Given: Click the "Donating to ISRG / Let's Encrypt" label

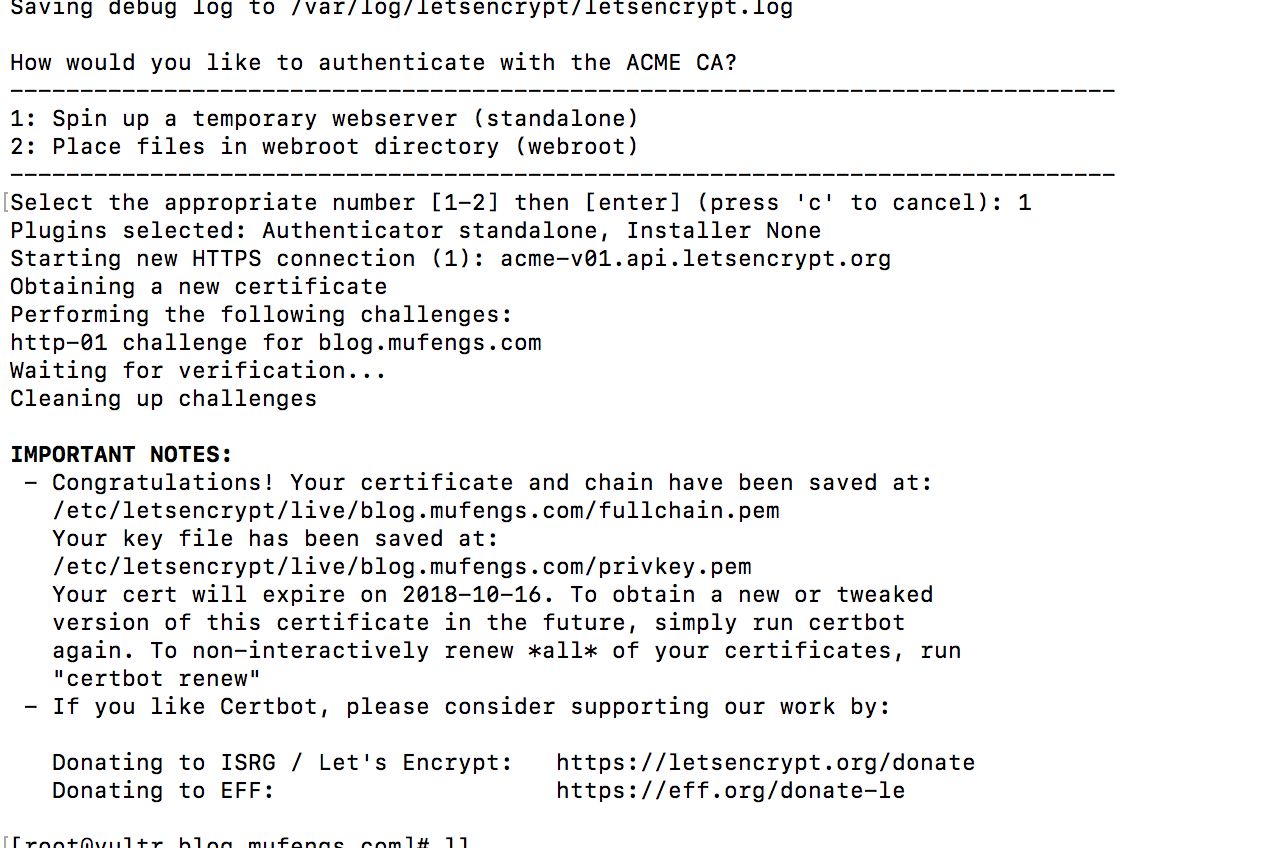Looking at the screenshot, I should (282, 763).
